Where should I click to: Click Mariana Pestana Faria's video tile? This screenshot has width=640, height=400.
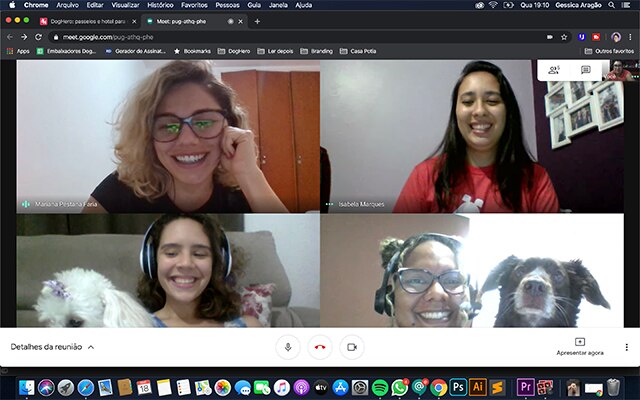pos(167,135)
